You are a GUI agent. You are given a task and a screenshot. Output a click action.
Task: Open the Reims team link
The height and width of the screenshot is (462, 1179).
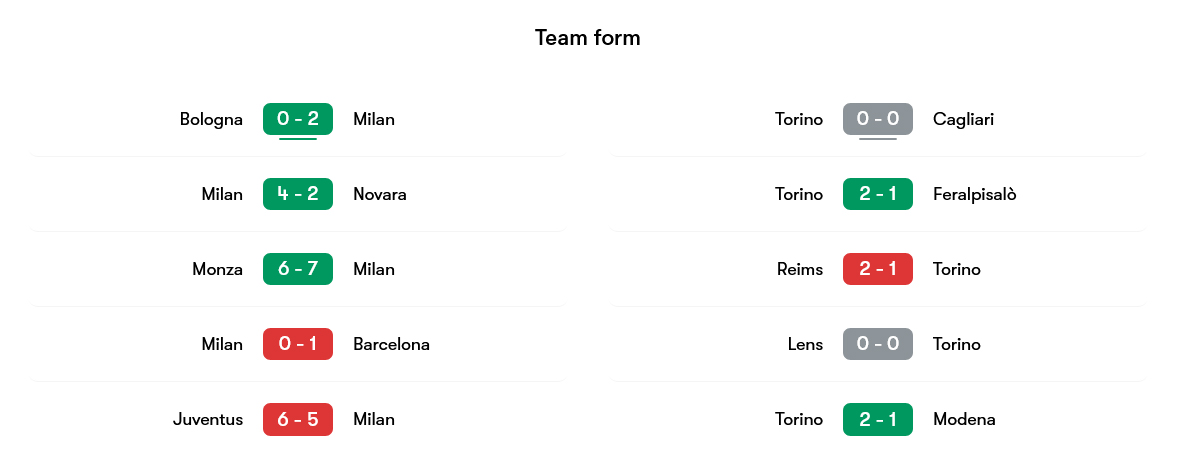(x=800, y=269)
